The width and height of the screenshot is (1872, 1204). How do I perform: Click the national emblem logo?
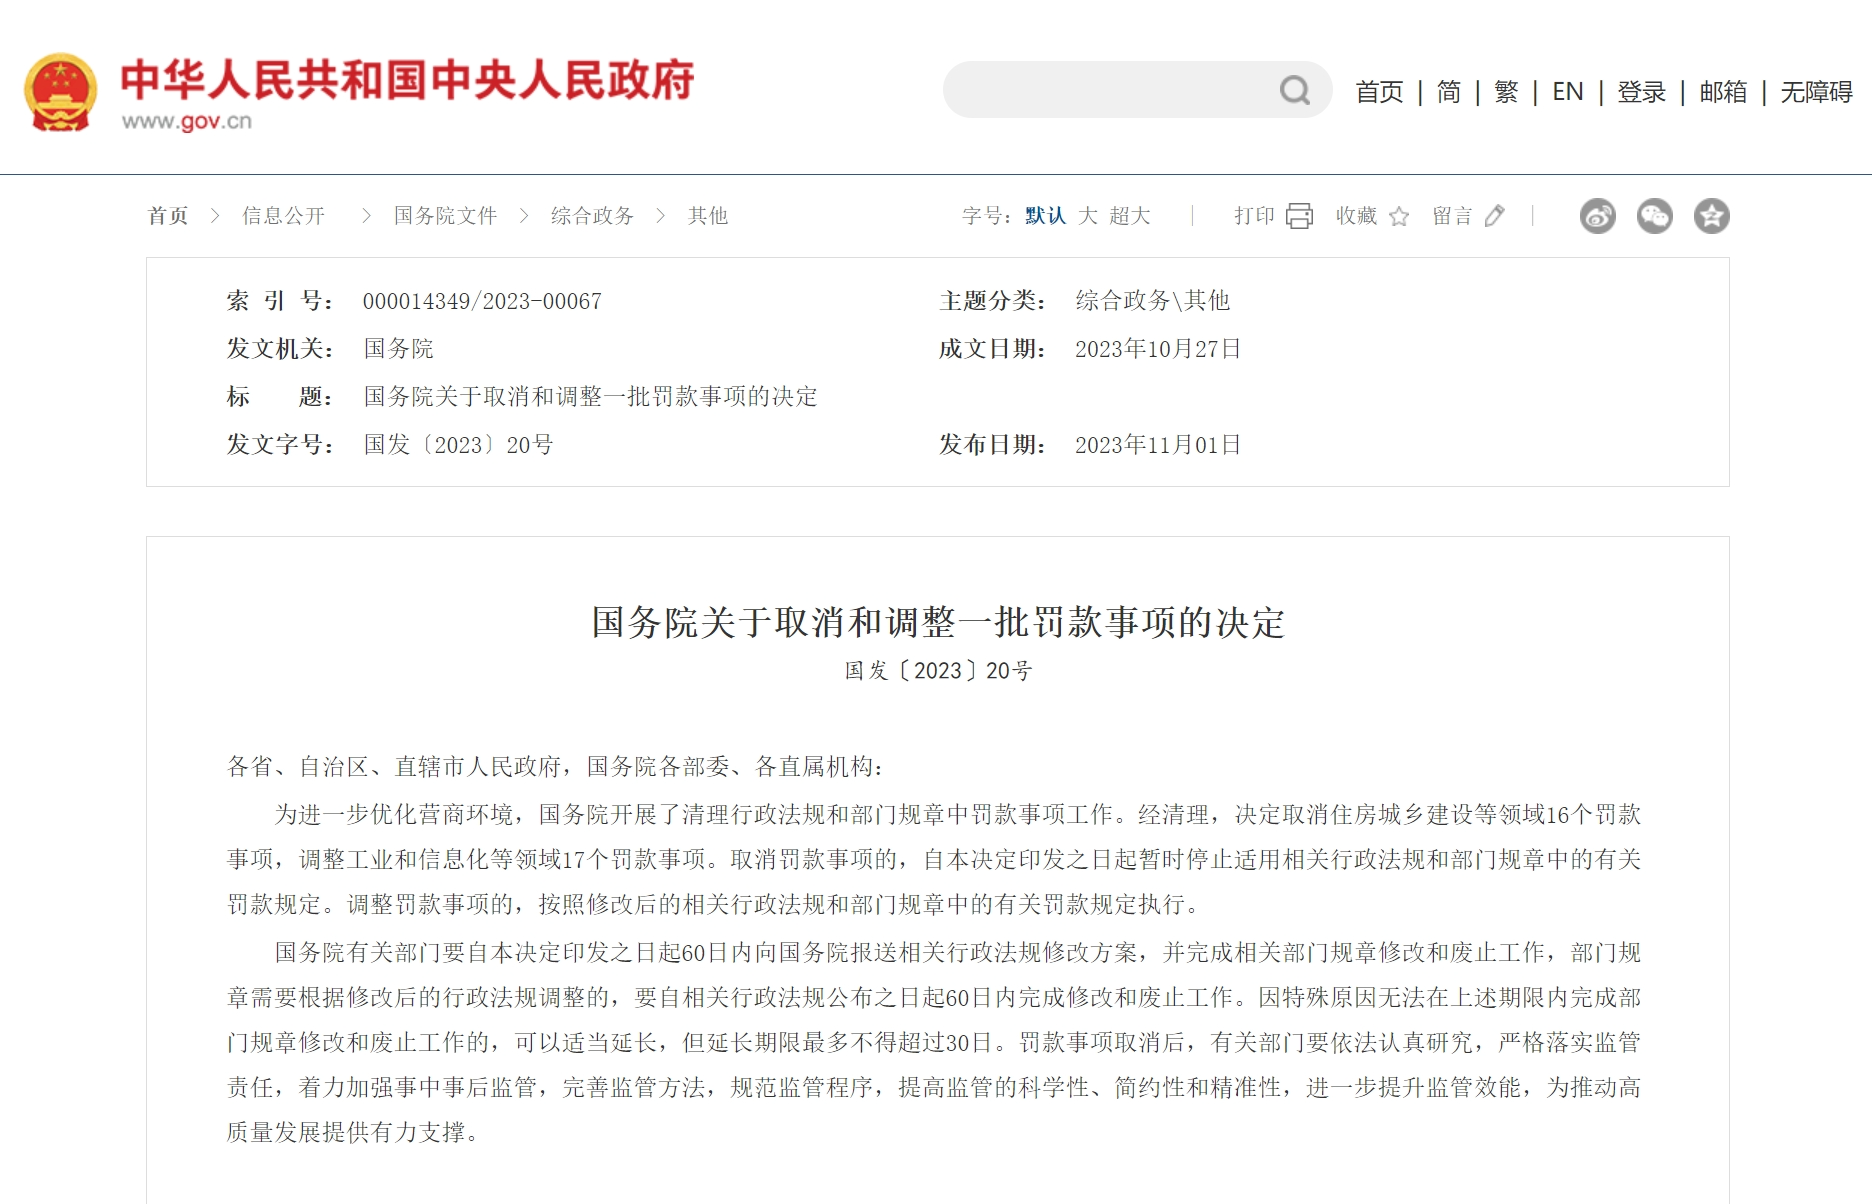coord(61,92)
